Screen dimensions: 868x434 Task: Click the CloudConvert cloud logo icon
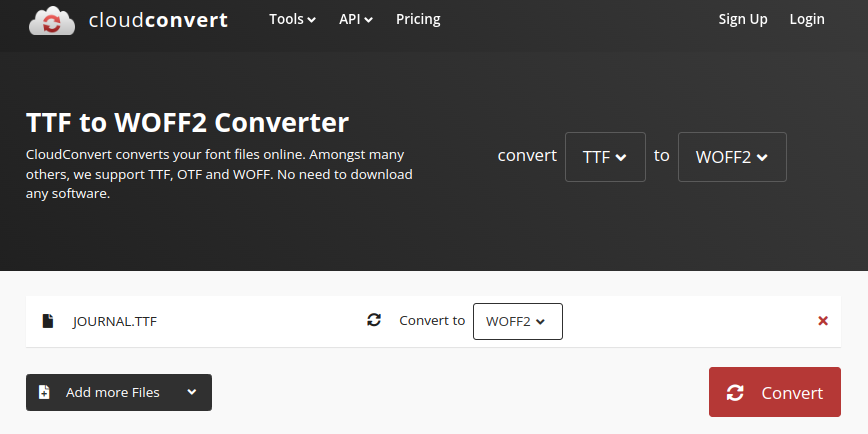50,20
